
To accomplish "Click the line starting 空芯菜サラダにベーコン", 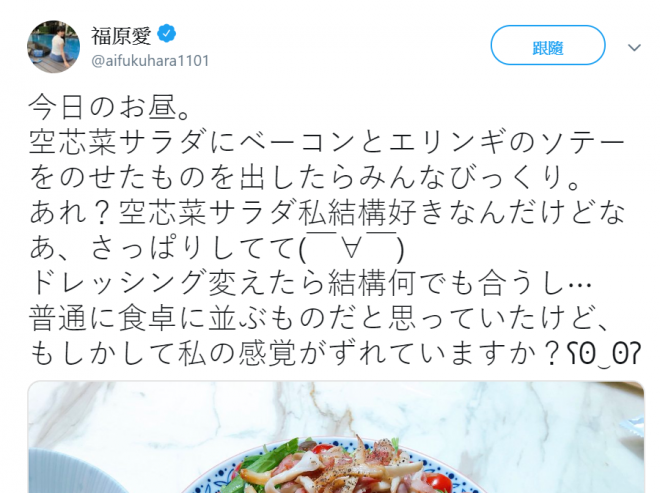I will pos(326,143).
